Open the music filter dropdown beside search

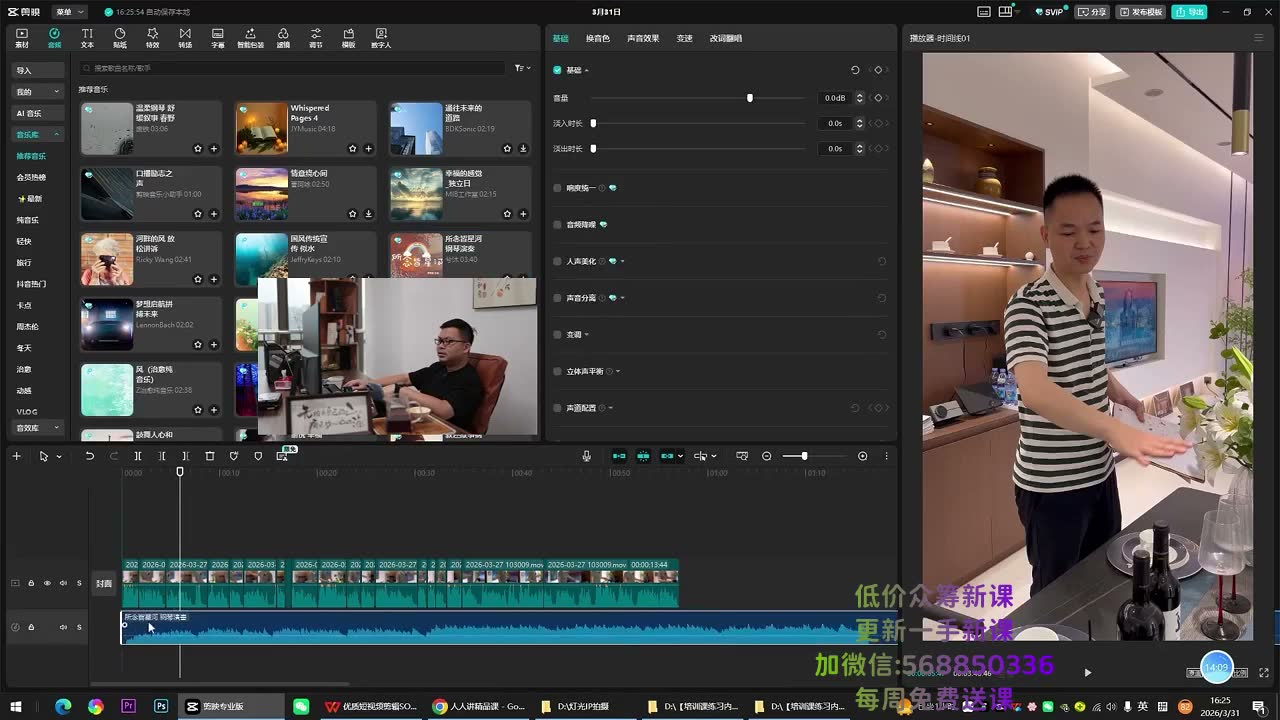click(522, 68)
